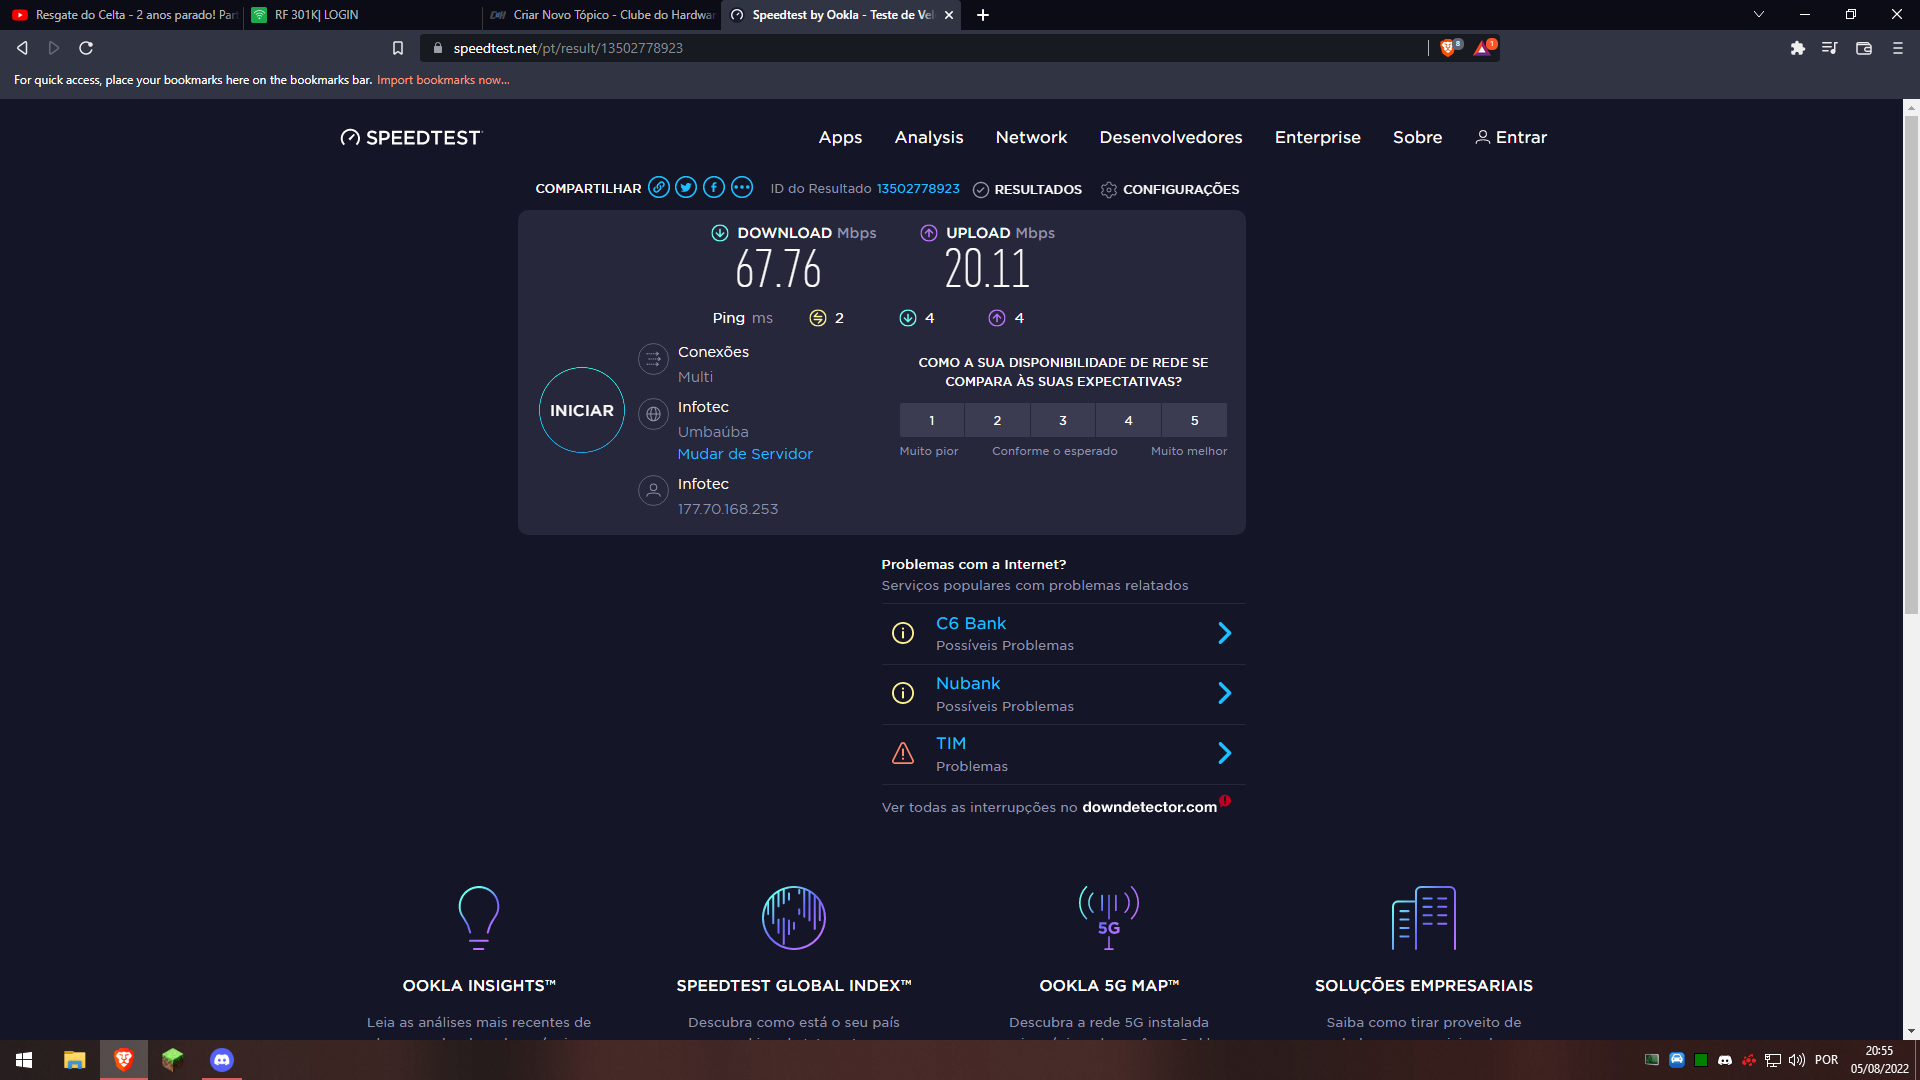Open Enterprise menu

(x=1317, y=138)
